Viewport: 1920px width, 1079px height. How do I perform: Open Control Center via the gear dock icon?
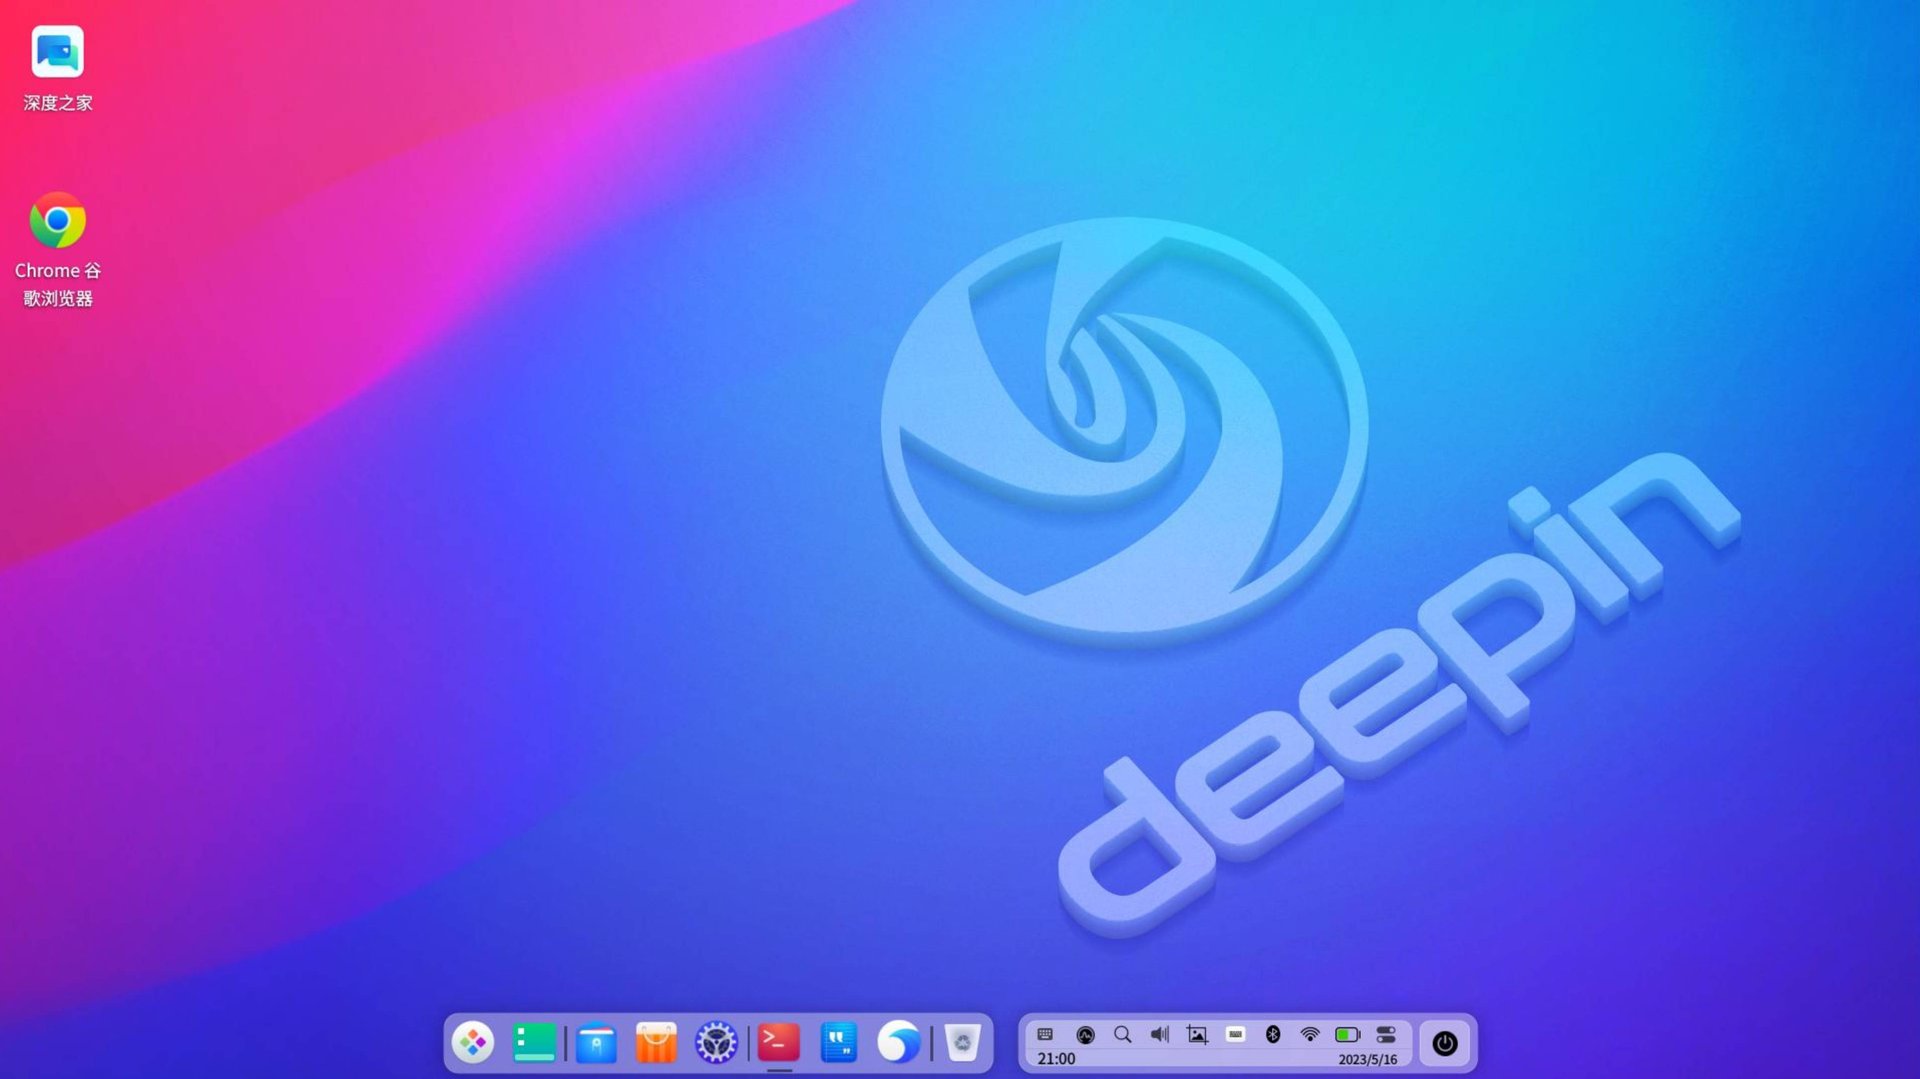[x=716, y=1042]
